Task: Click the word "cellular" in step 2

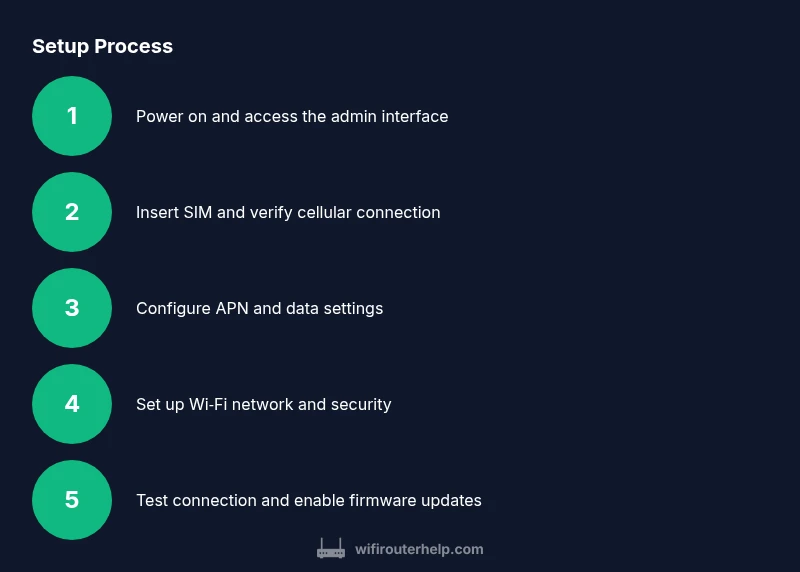Action: [x=326, y=212]
